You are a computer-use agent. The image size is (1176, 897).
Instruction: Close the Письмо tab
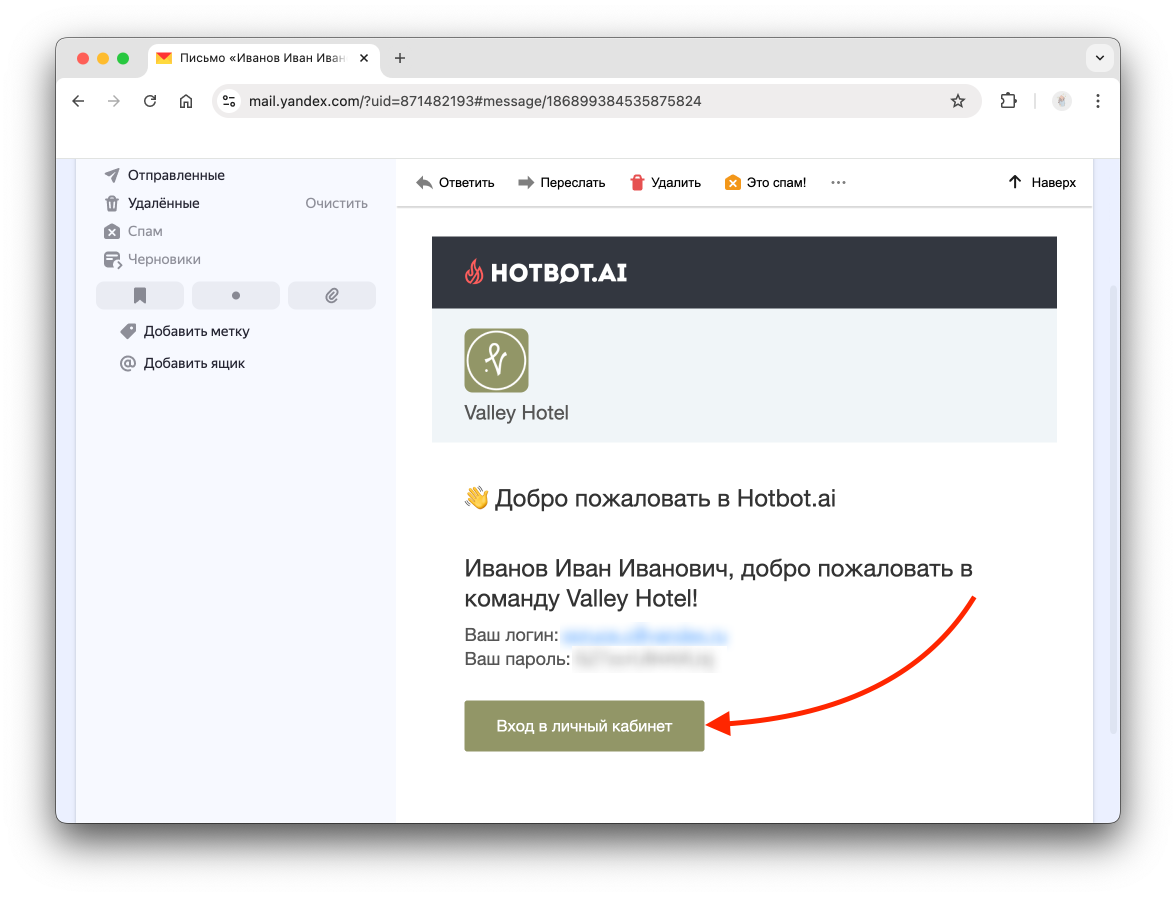[x=364, y=58]
